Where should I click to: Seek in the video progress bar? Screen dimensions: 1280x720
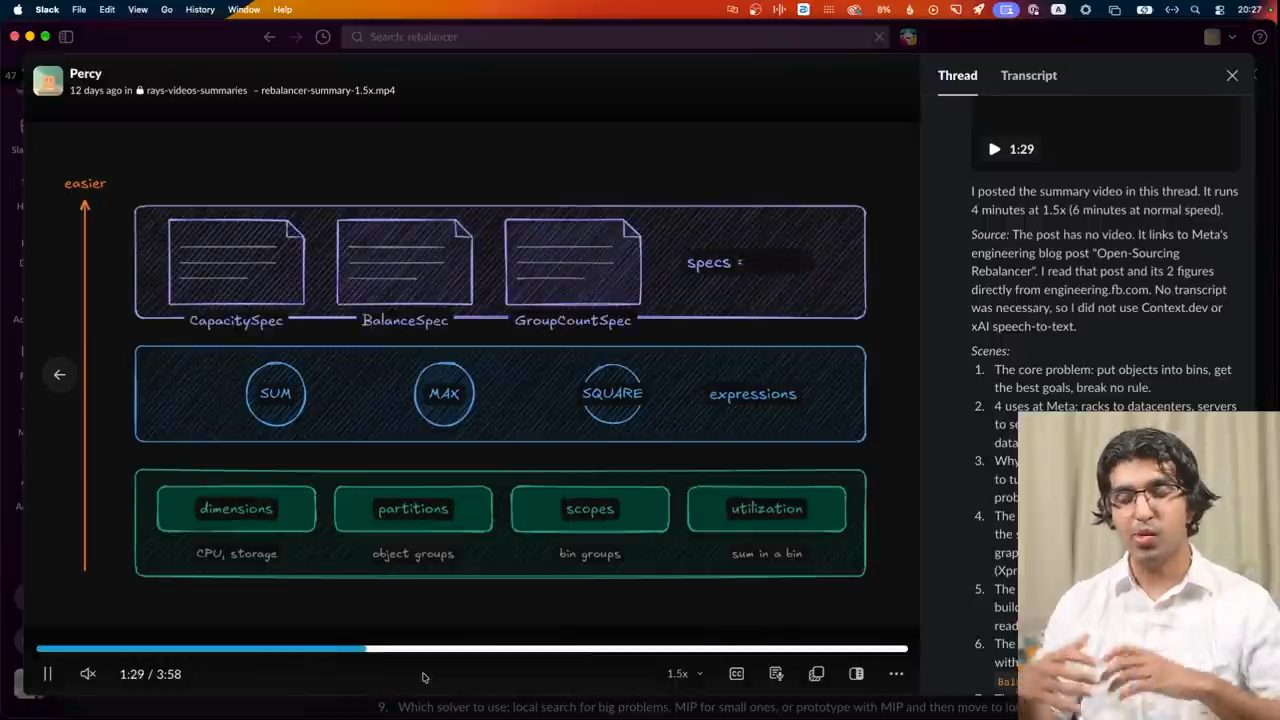(472, 649)
